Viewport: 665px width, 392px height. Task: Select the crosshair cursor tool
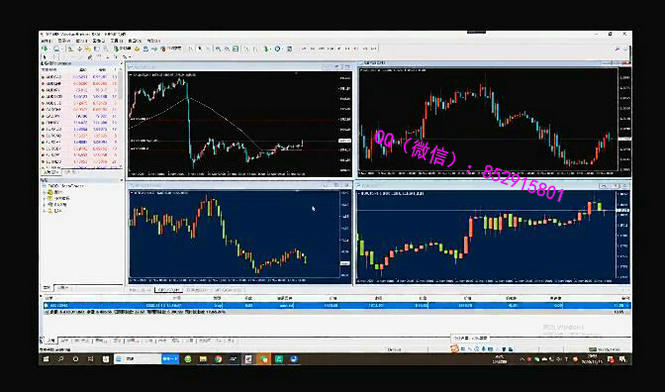[x=199, y=49]
